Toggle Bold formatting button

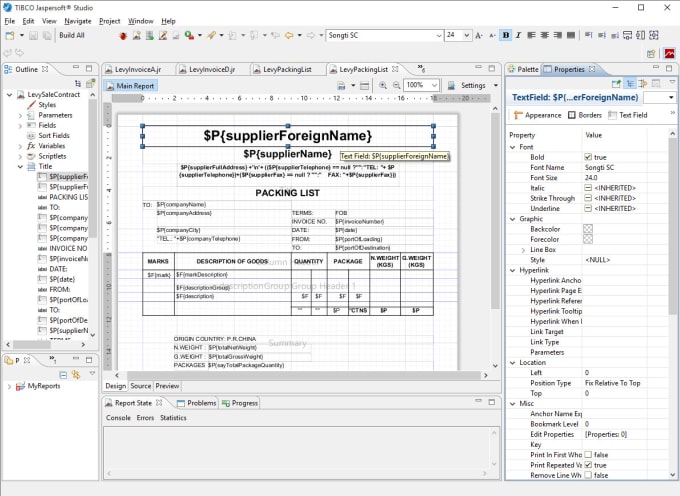506,35
